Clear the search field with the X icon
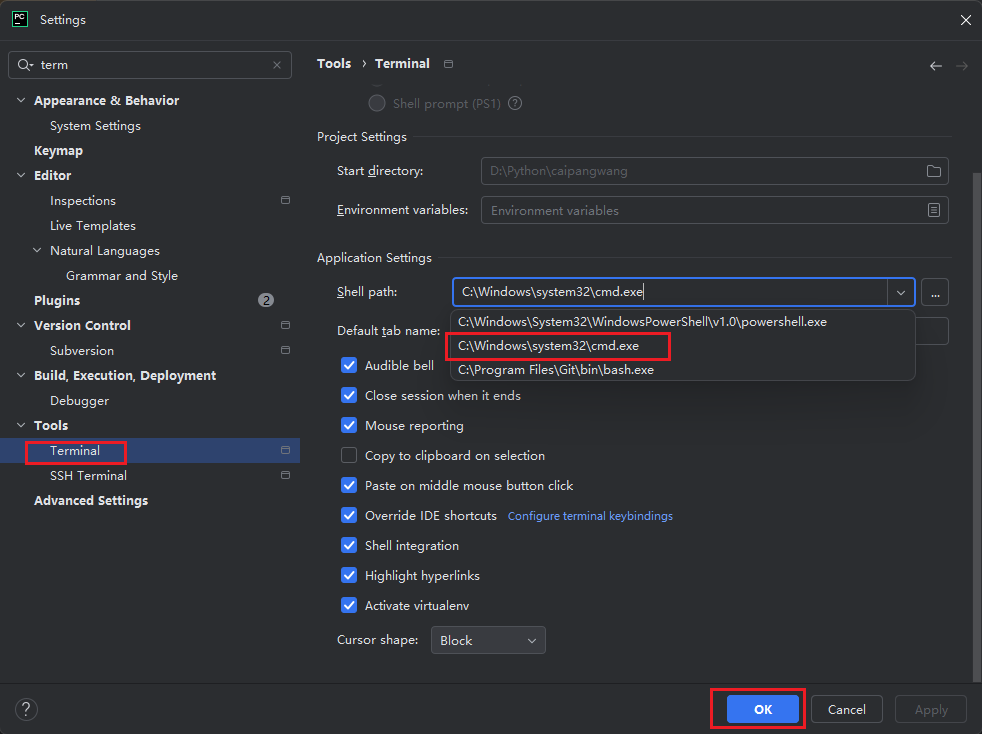 pos(277,65)
